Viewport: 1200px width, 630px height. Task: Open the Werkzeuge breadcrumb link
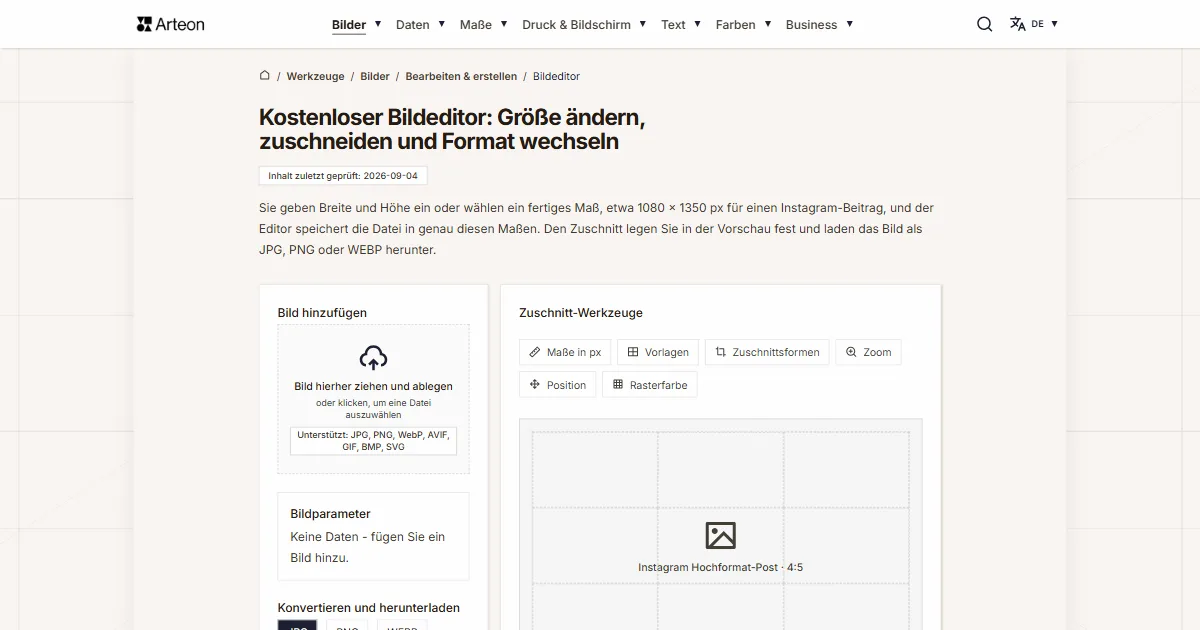[315, 76]
